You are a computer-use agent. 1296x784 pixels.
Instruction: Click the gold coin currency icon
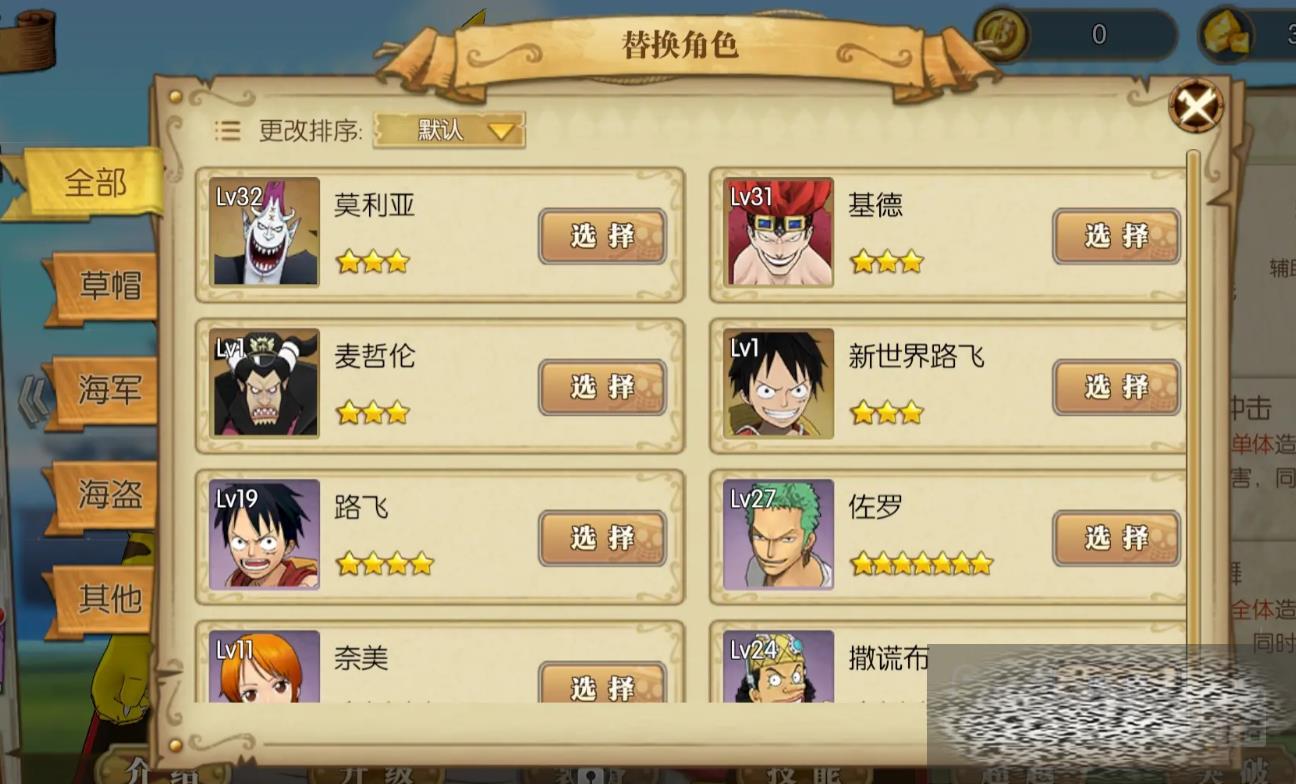(1002, 35)
